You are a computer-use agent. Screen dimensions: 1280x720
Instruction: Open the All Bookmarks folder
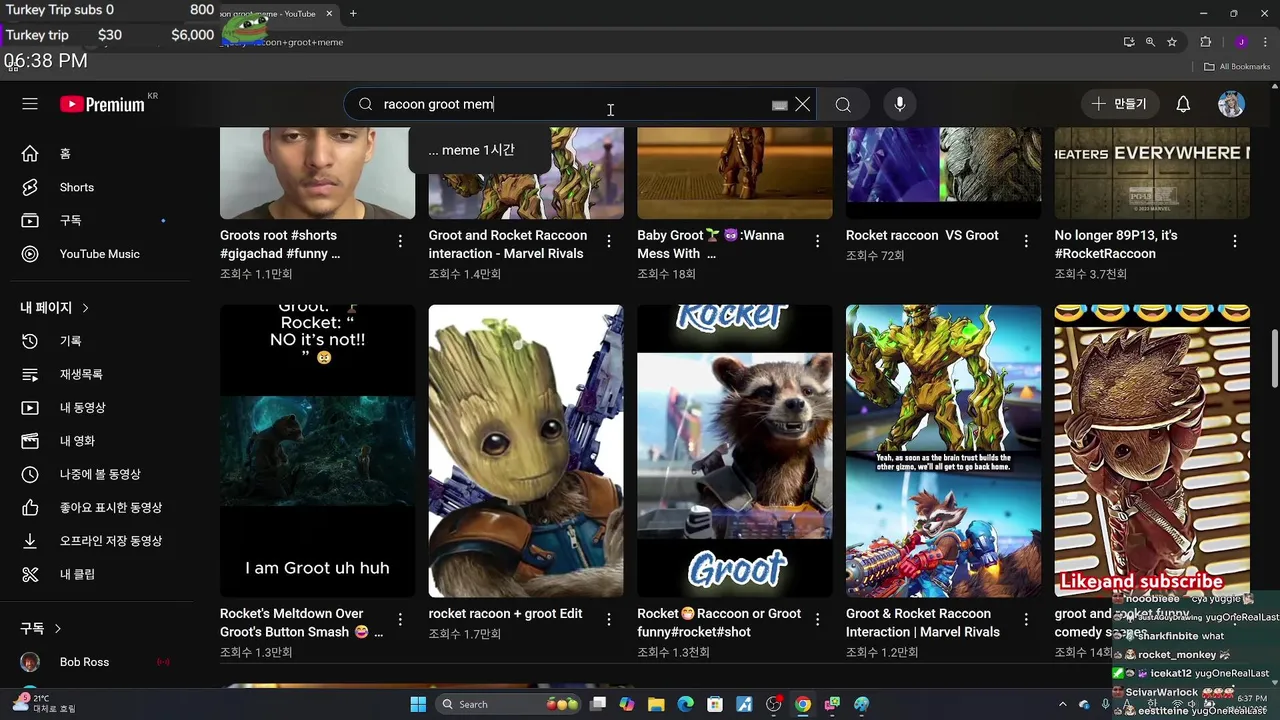(1237, 66)
